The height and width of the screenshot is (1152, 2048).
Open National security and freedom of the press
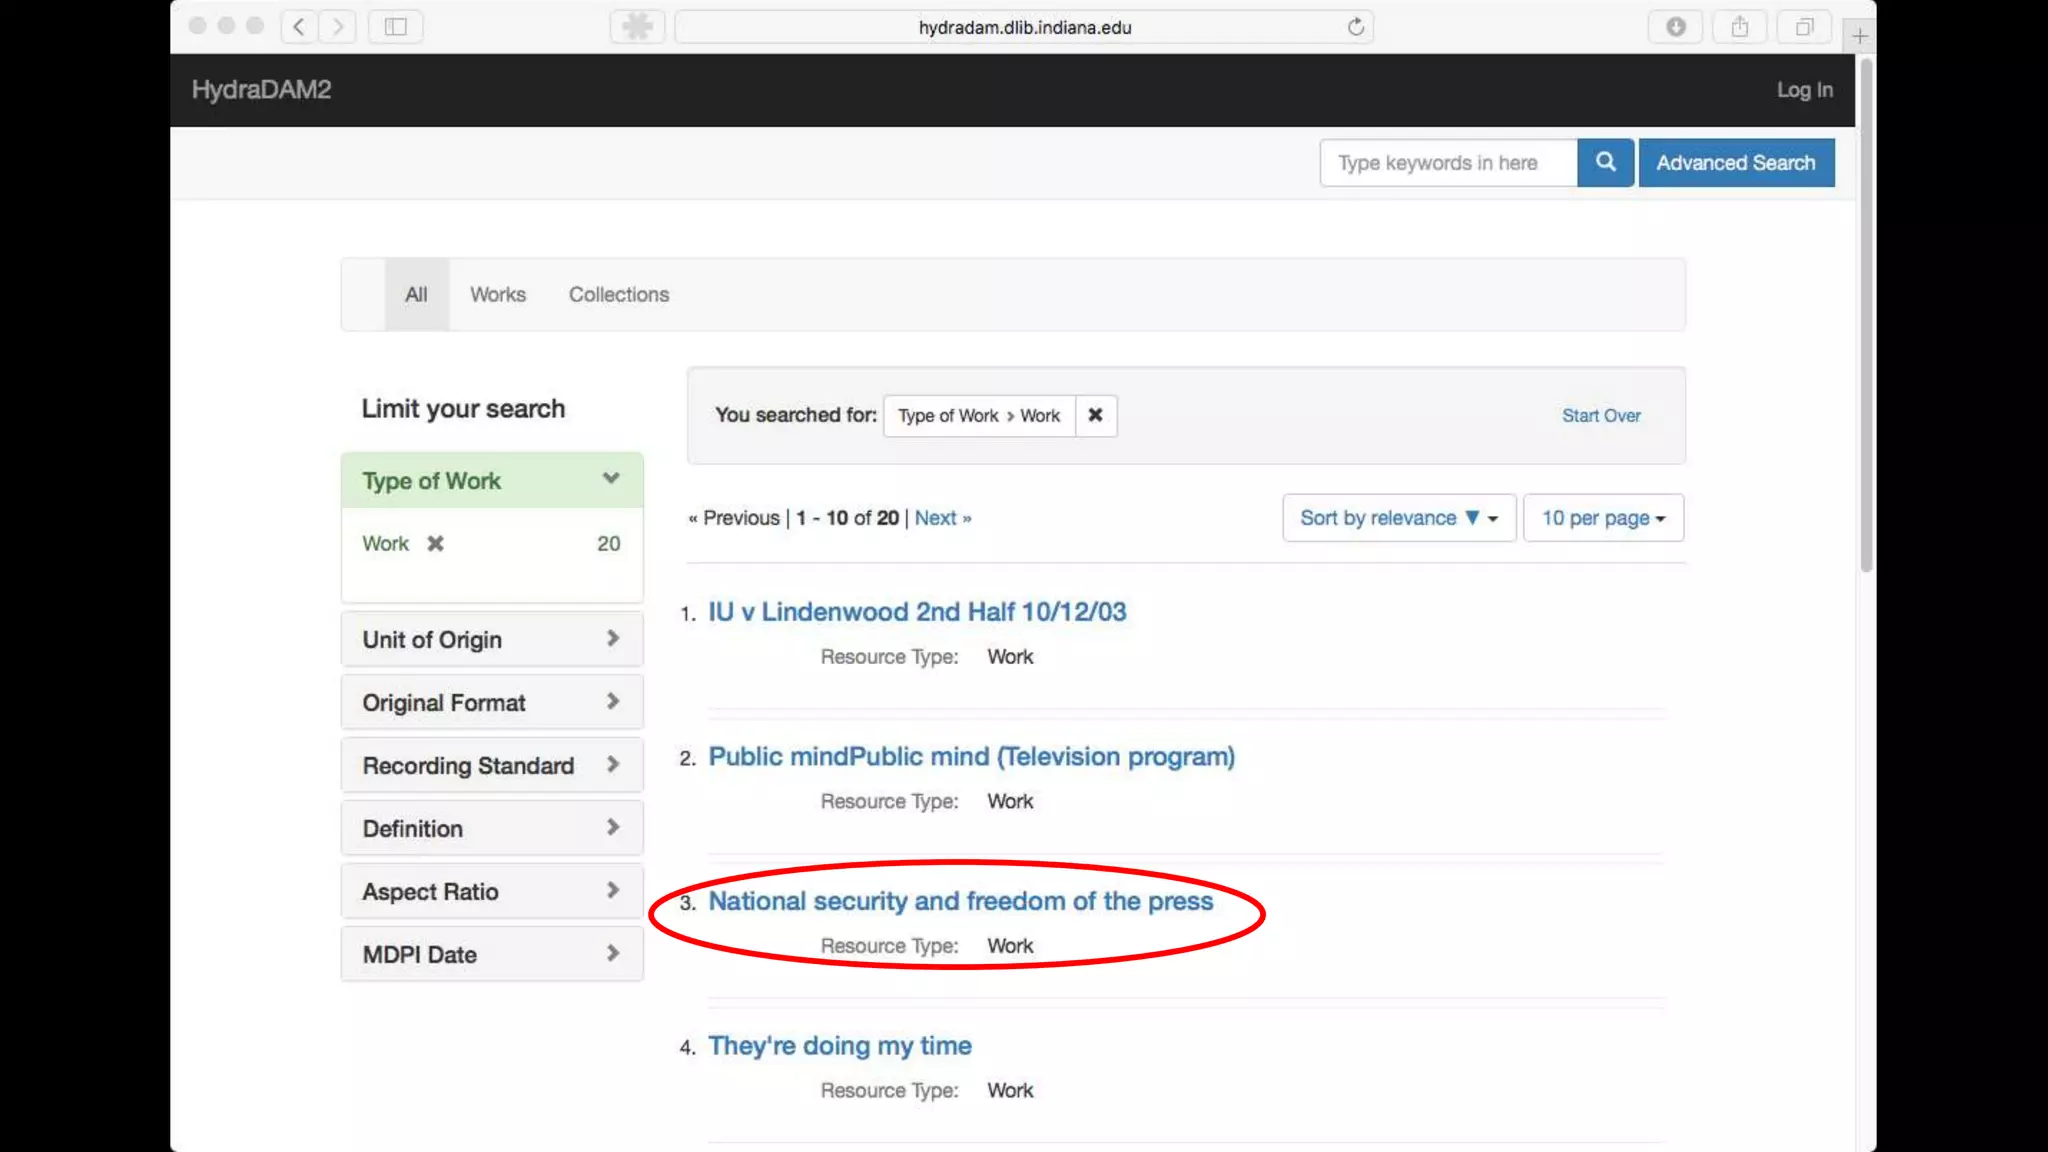(x=960, y=901)
